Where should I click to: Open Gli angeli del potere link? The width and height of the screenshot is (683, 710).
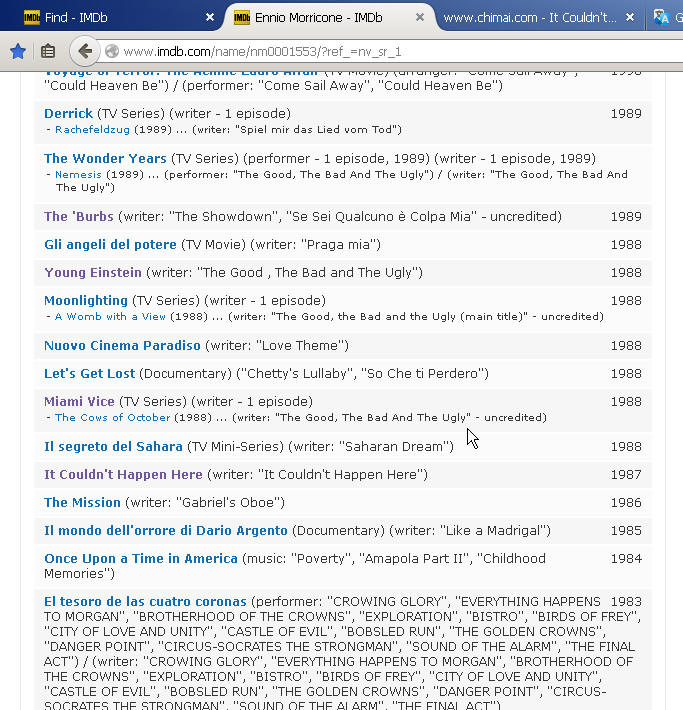click(x=110, y=245)
